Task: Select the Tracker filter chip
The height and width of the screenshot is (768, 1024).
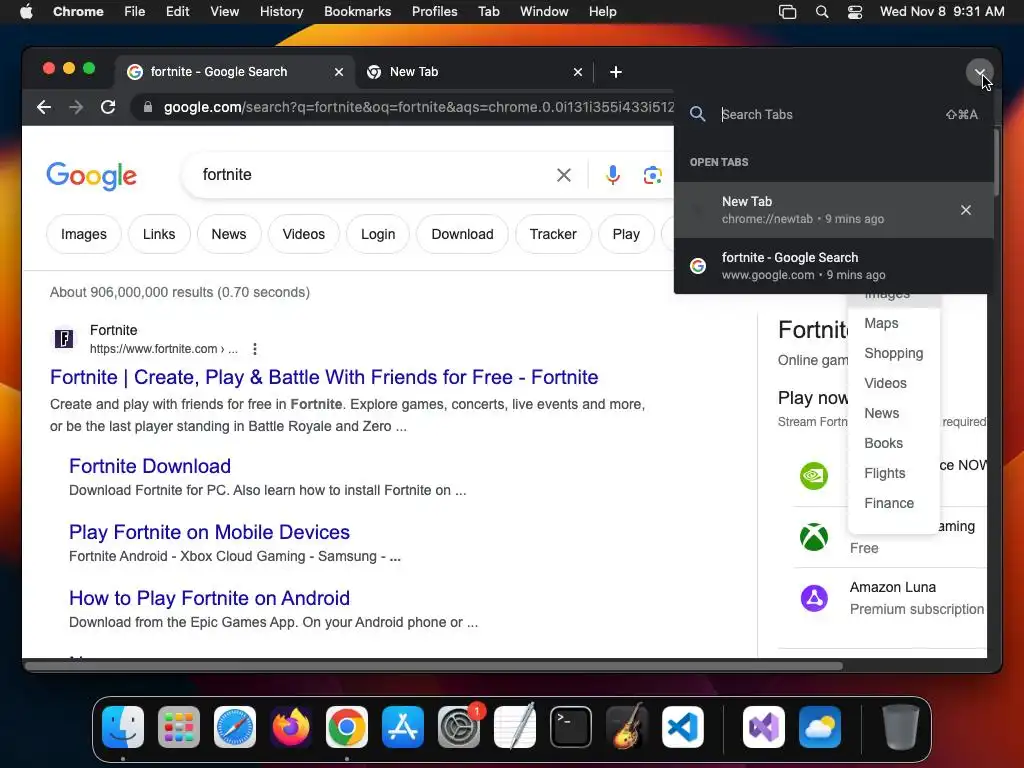Action: coord(553,234)
